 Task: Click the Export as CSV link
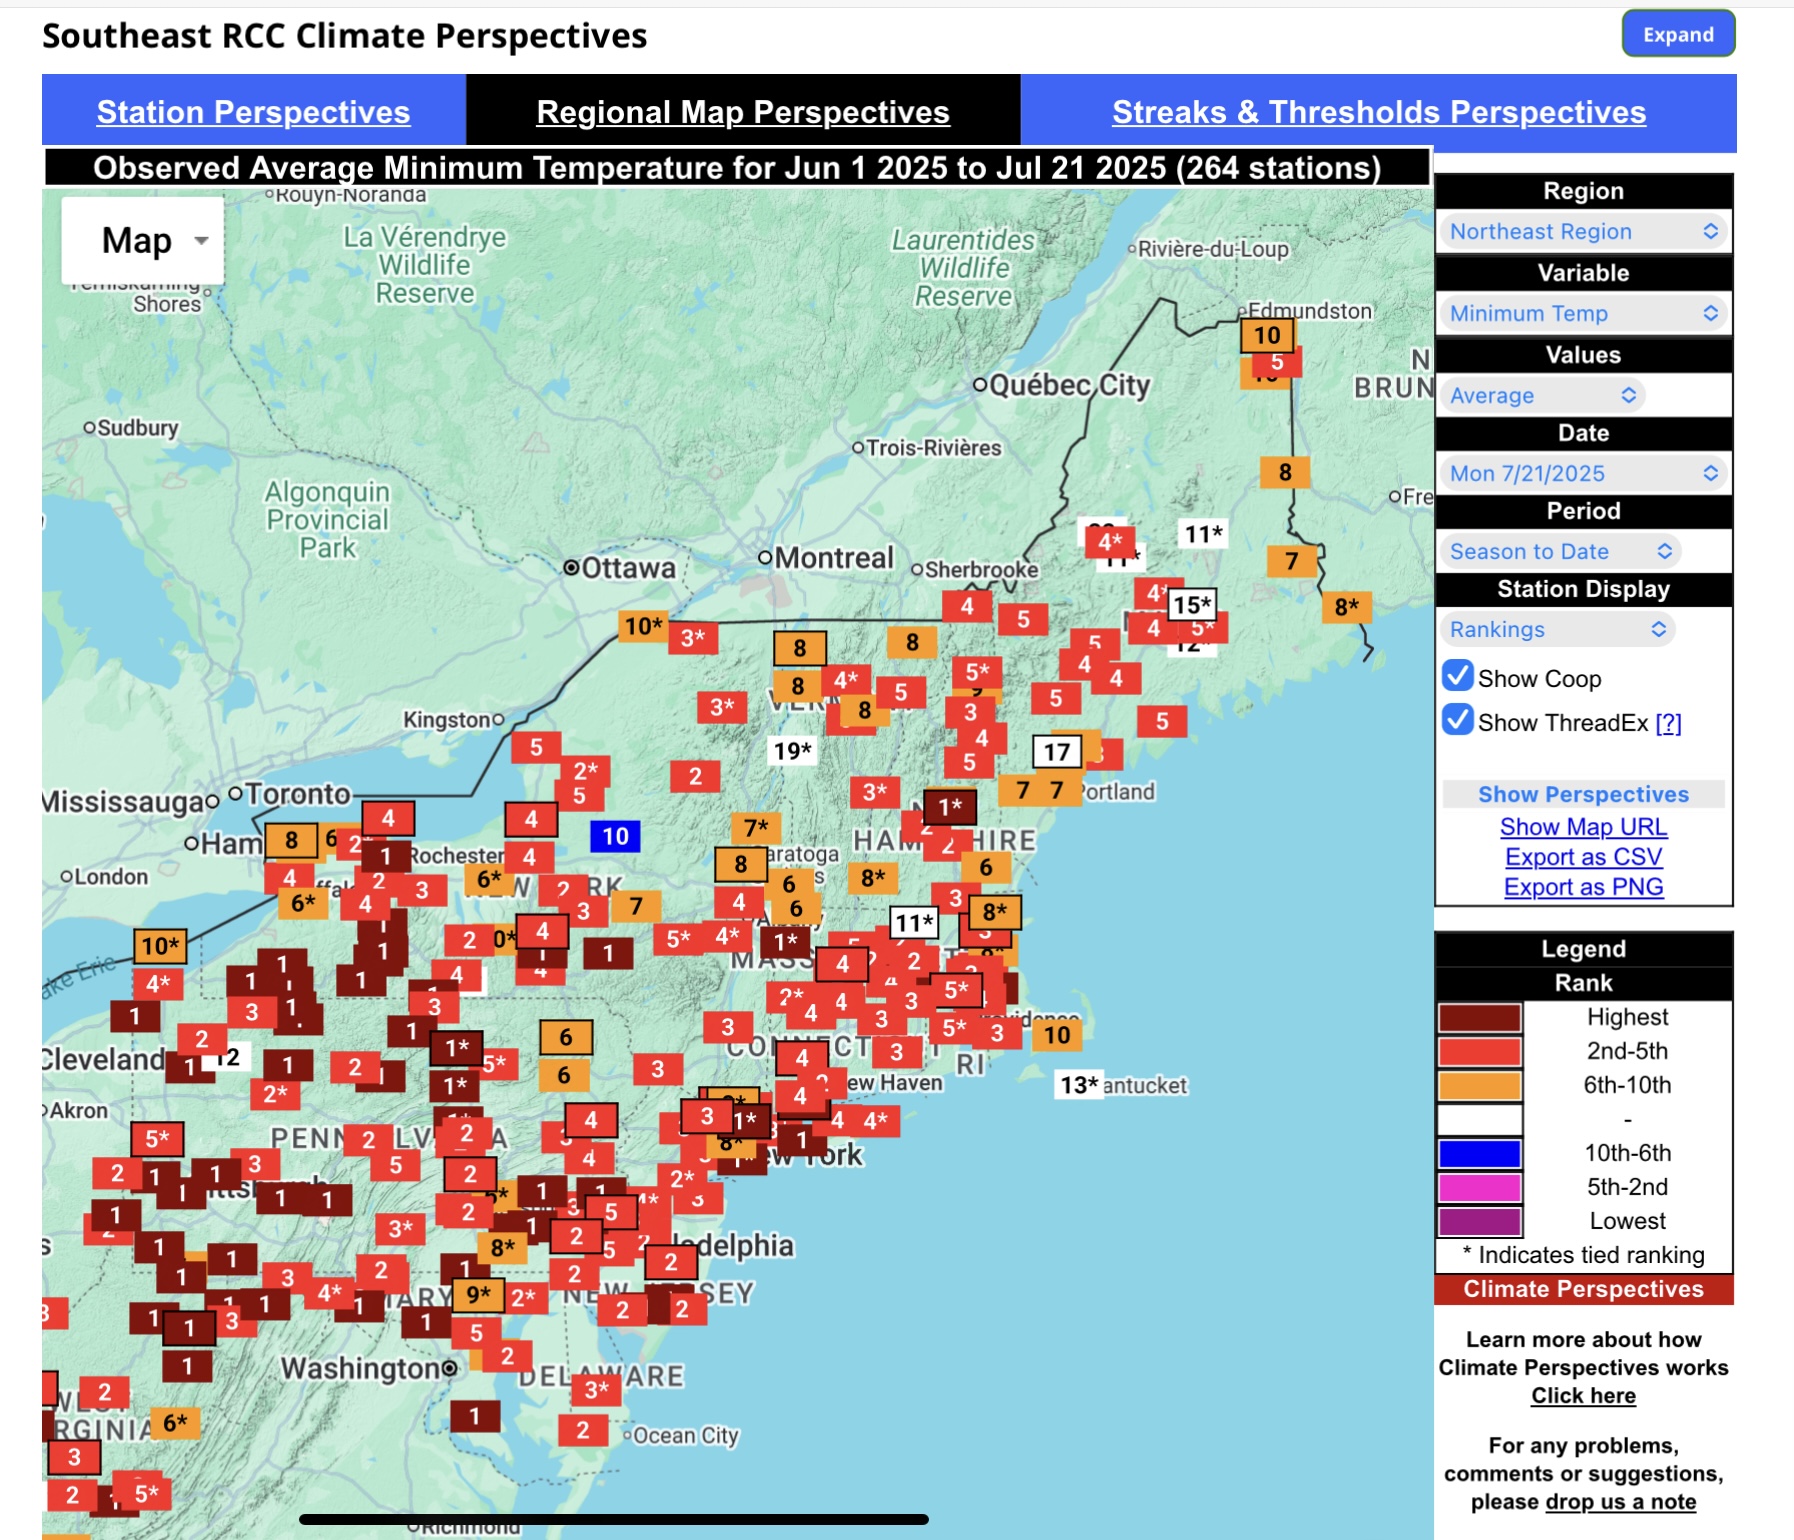tap(1584, 857)
